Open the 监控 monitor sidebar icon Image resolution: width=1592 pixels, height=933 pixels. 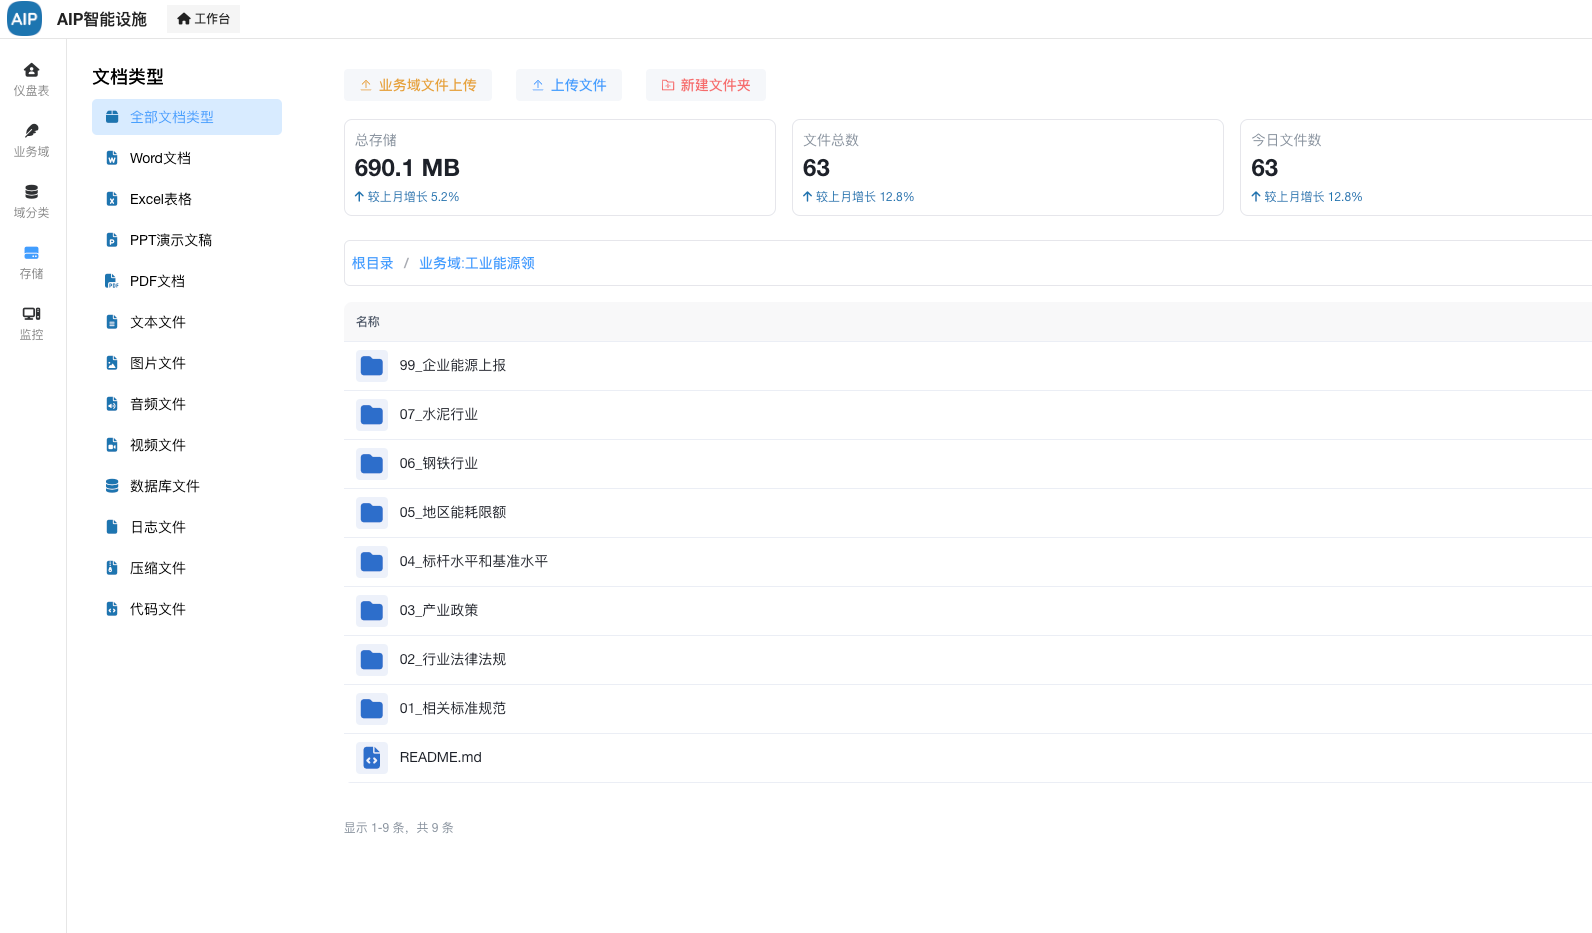pyautogui.click(x=31, y=314)
